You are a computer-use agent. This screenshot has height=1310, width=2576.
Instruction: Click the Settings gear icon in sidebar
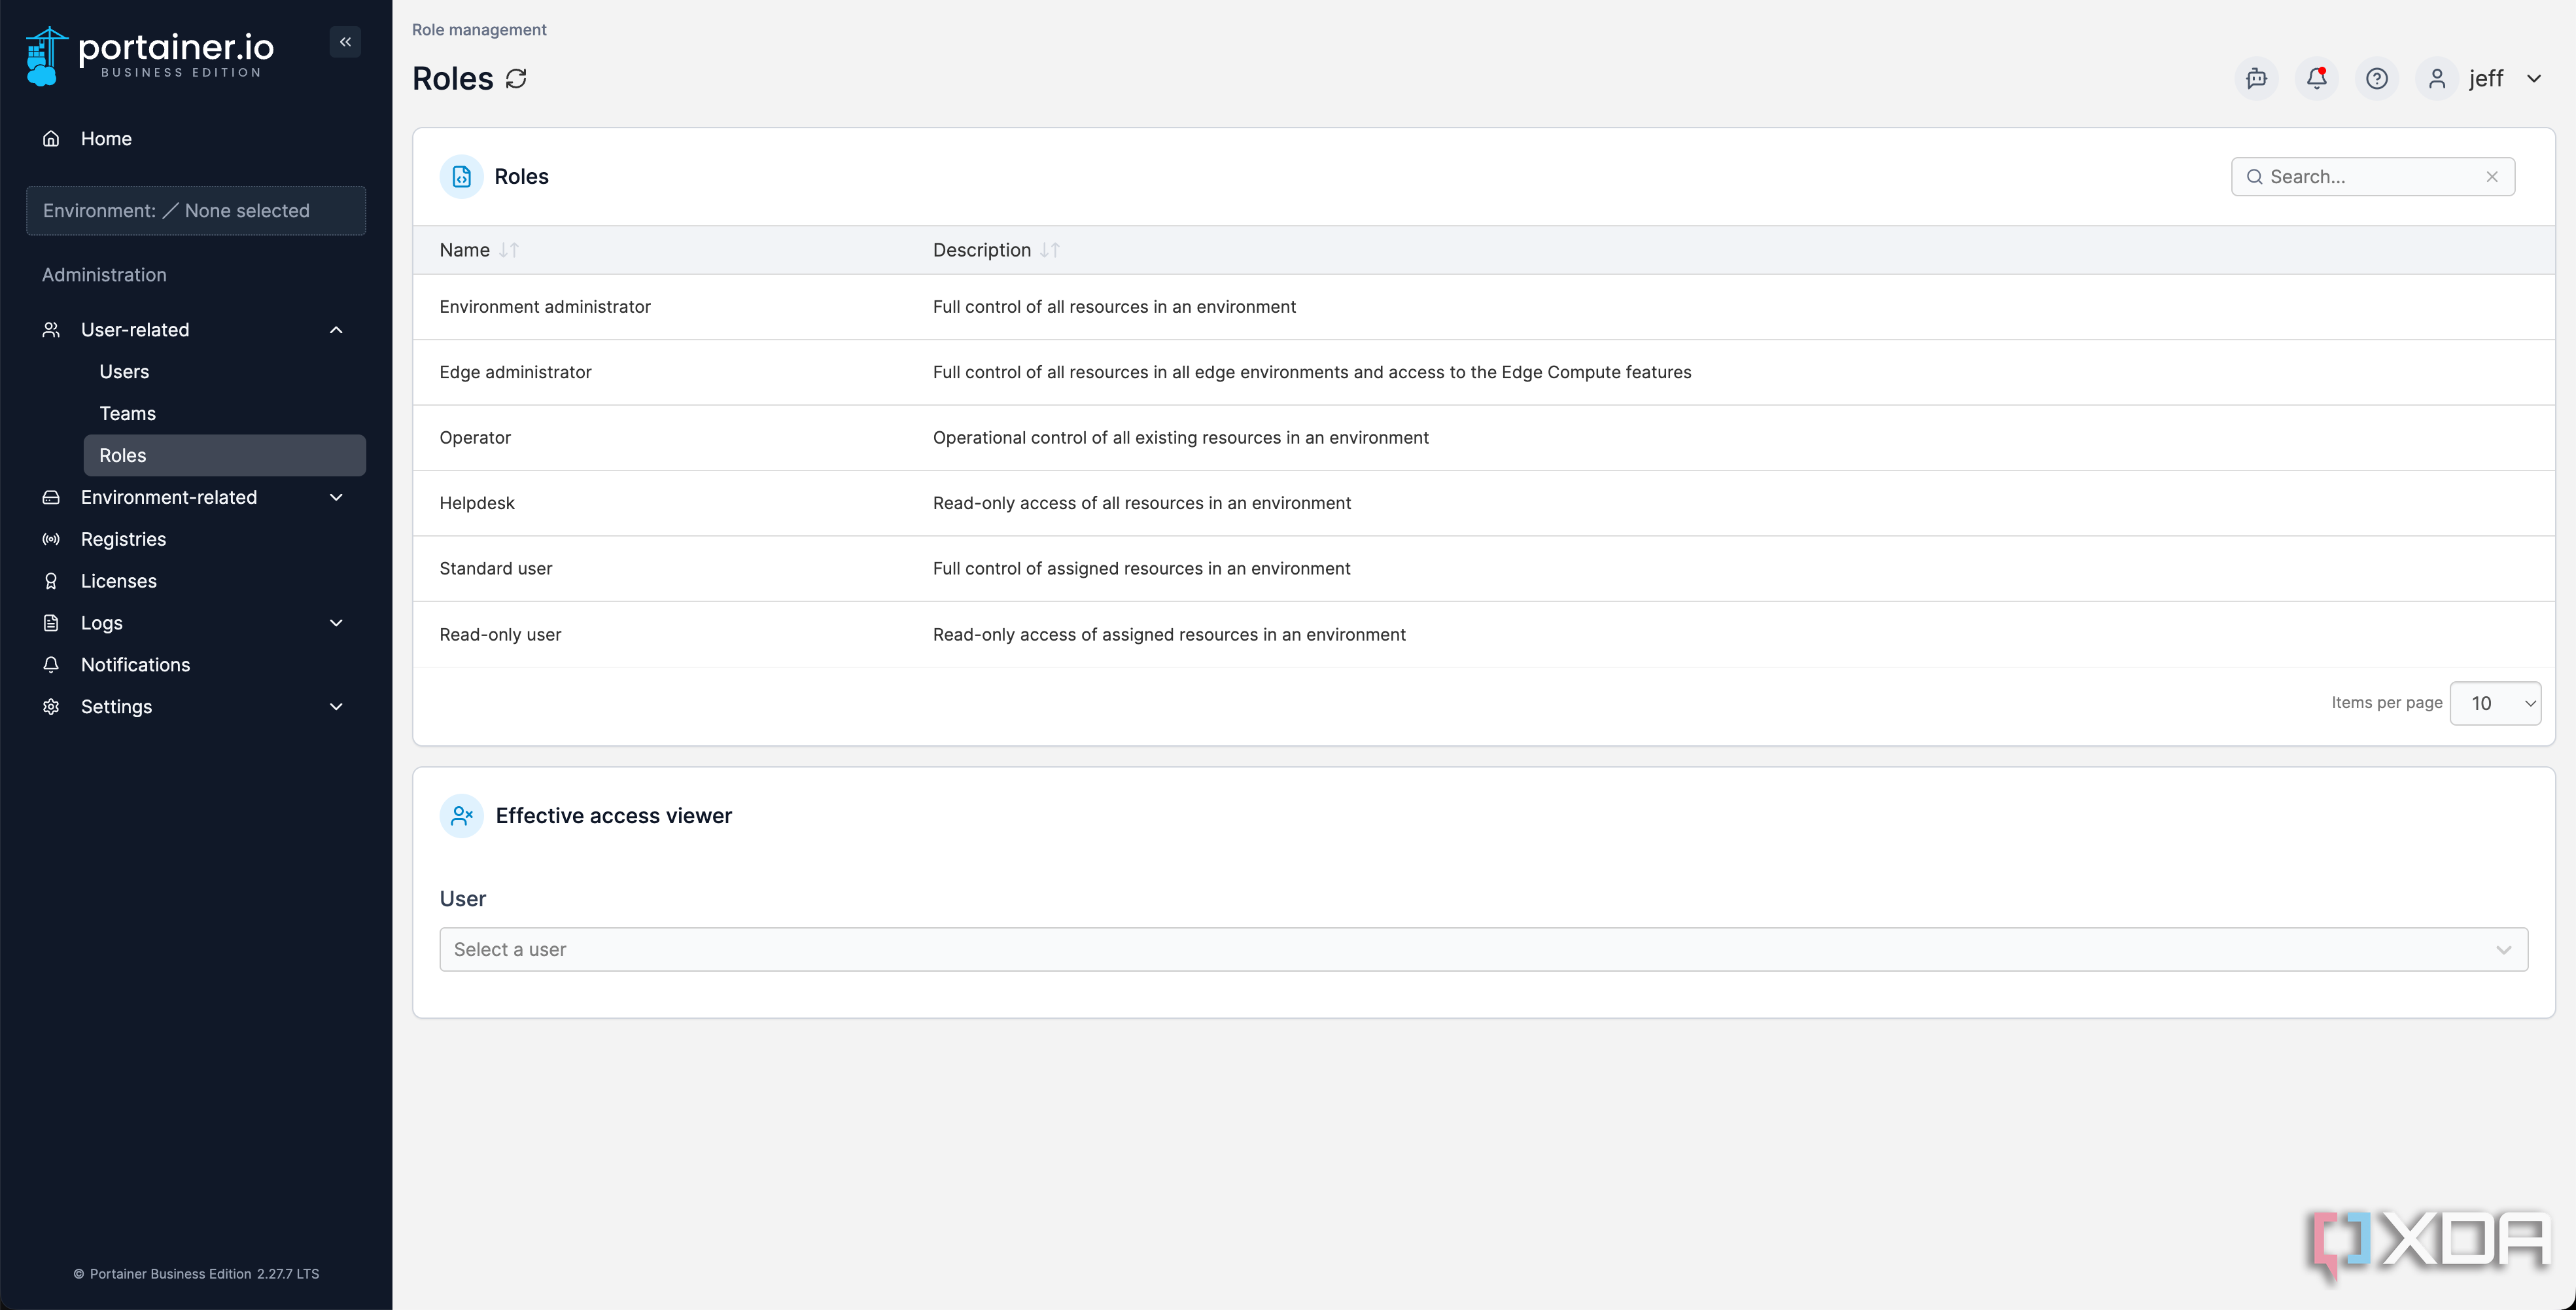click(x=51, y=707)
